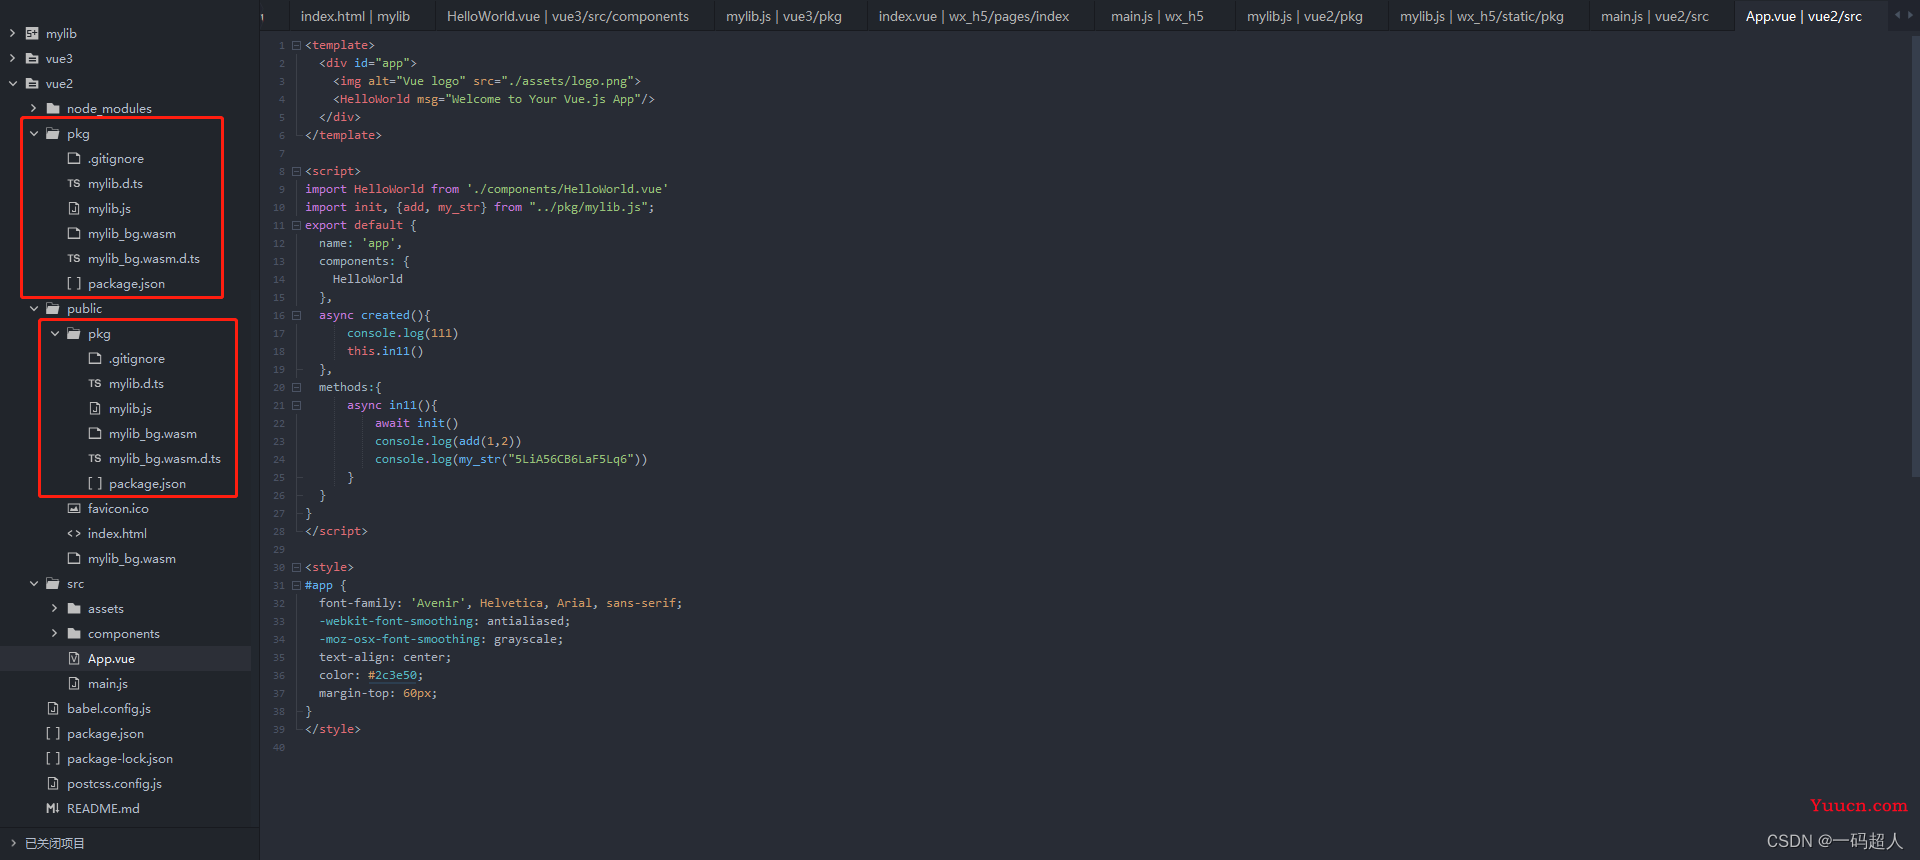Collapse the vue2 project

tap(12, 83)
